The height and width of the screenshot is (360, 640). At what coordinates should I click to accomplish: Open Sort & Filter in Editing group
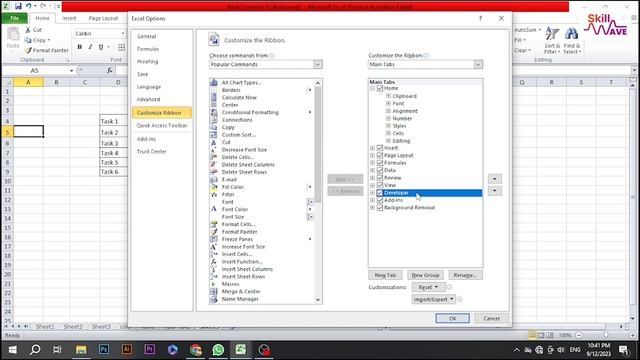(x=552, y=40)
